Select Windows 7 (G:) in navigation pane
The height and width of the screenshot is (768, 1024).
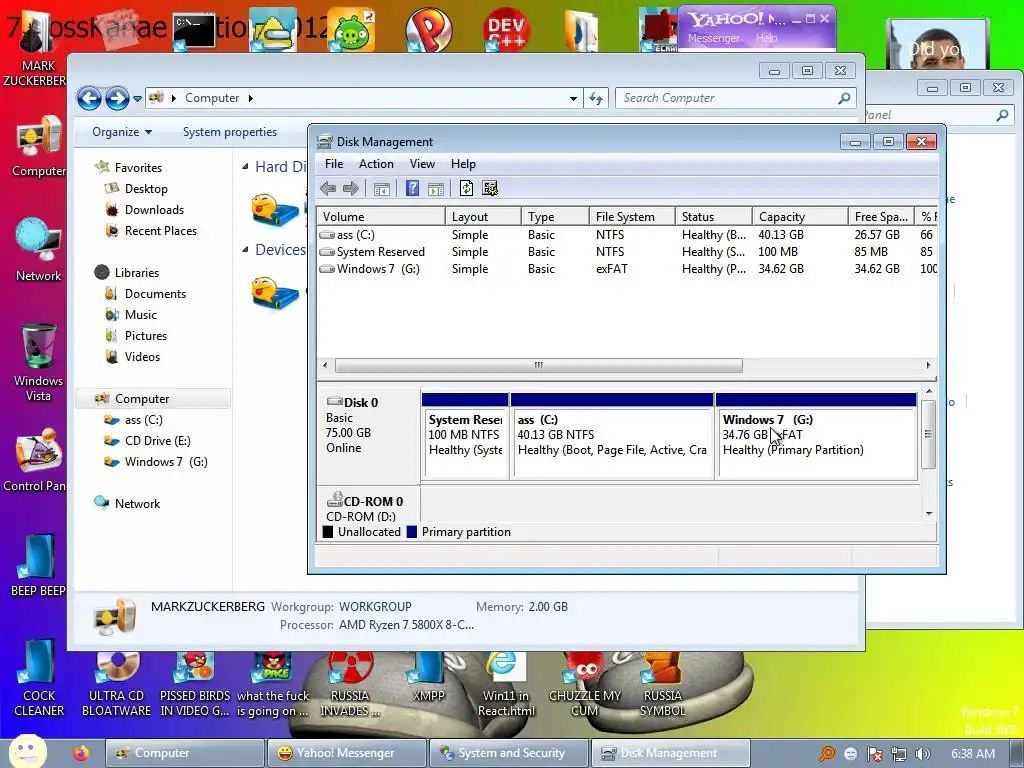[x=166, y=462]
